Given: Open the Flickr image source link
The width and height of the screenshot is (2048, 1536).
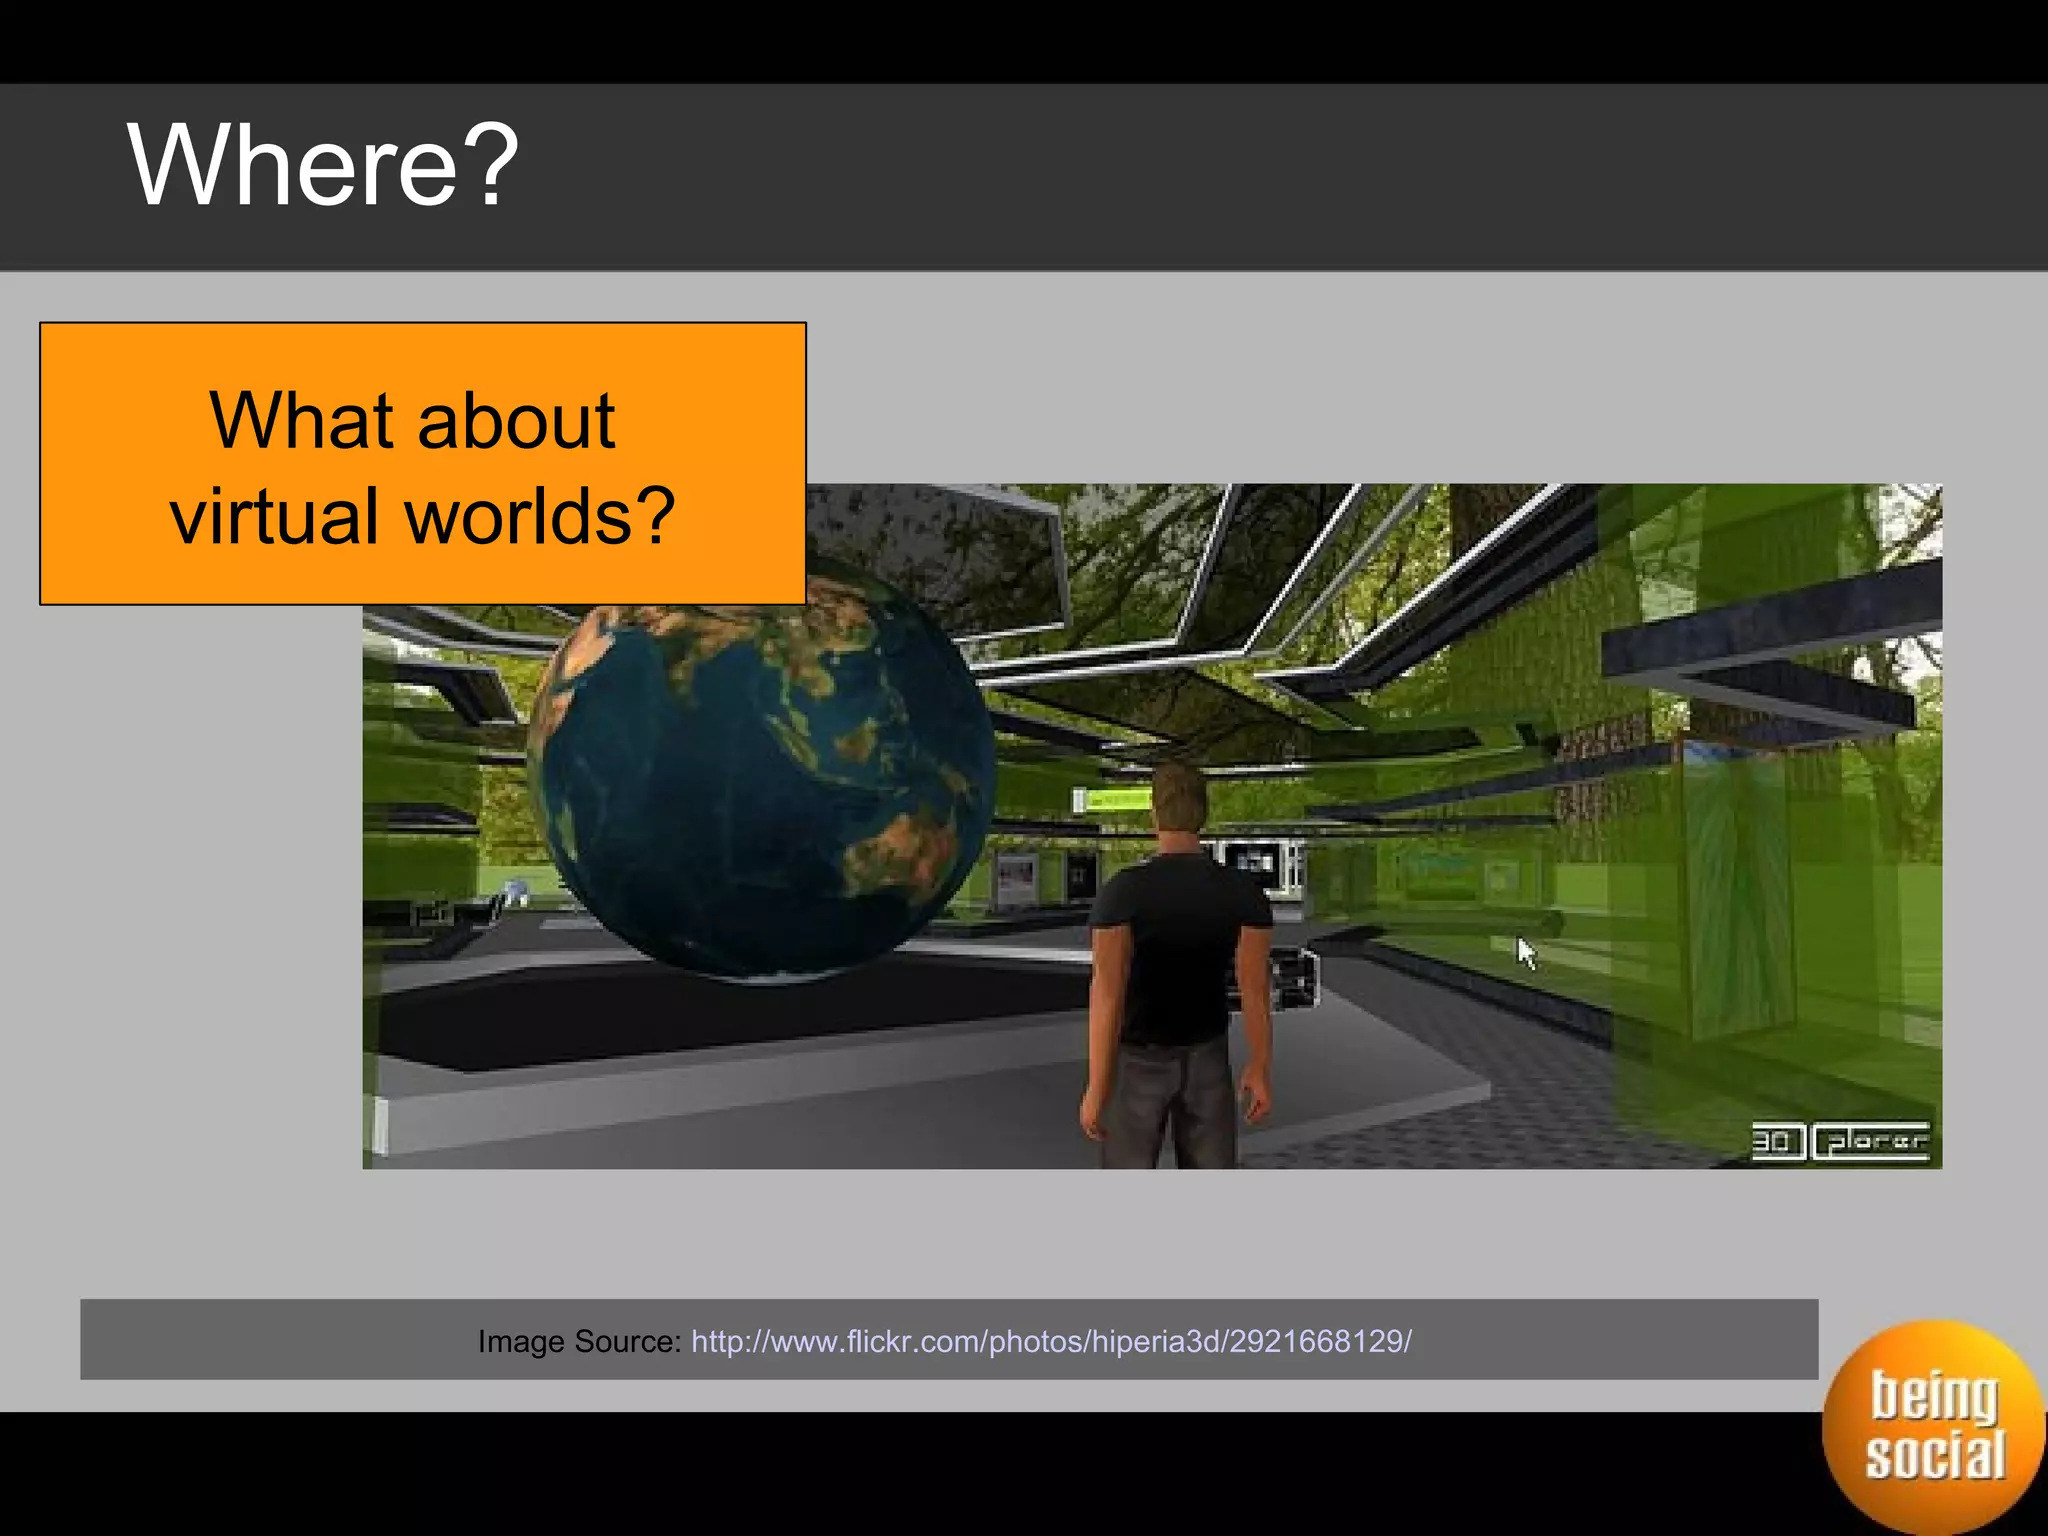Looking at the screenshot, I should pos(1051,1341).
